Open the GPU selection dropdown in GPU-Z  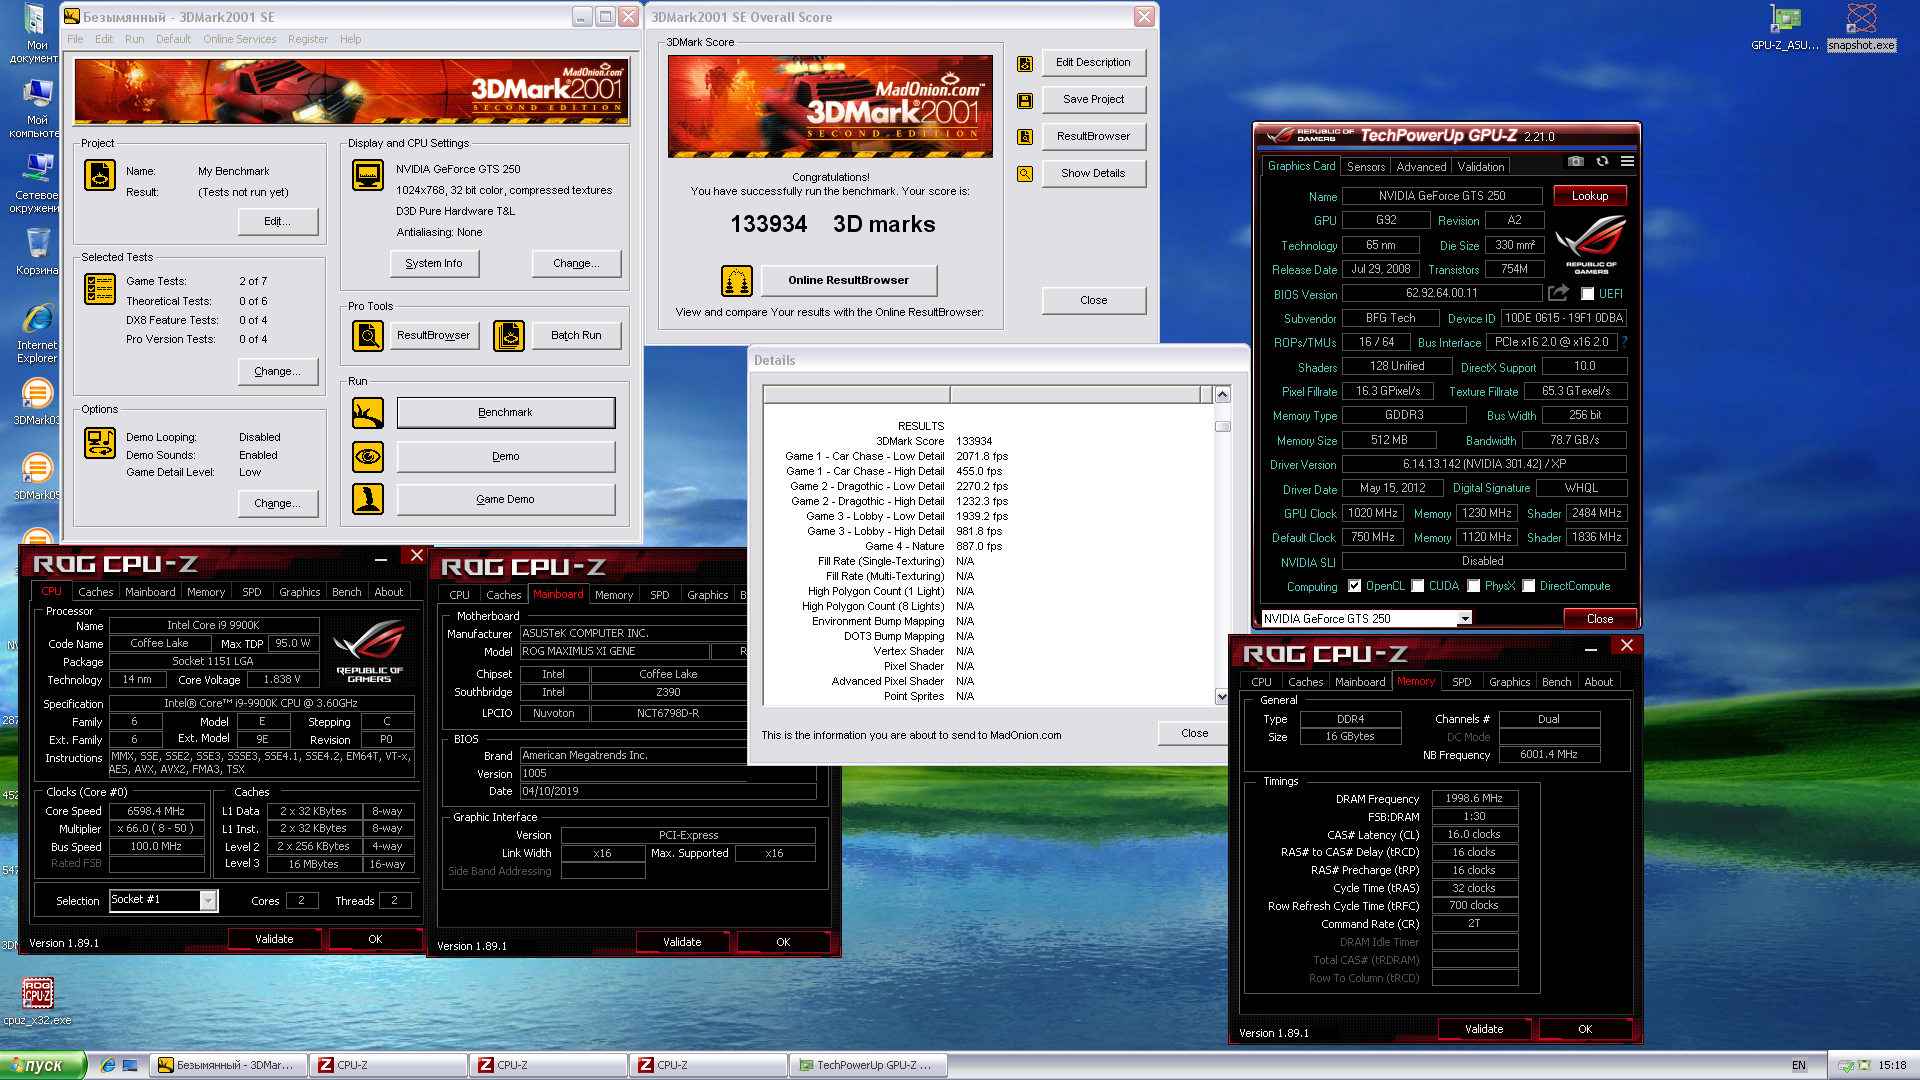coord(1464,619)
